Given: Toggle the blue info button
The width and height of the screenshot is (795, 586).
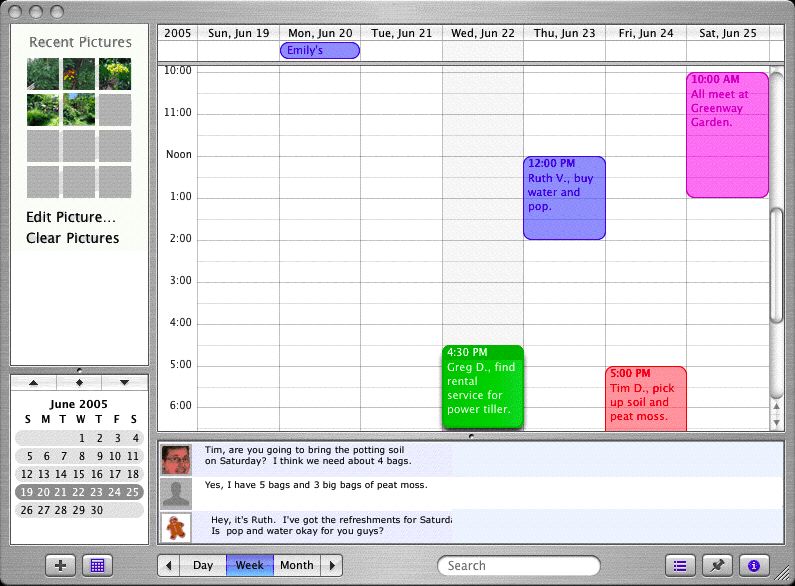Looking at the screenshot, I should [753, 565].
